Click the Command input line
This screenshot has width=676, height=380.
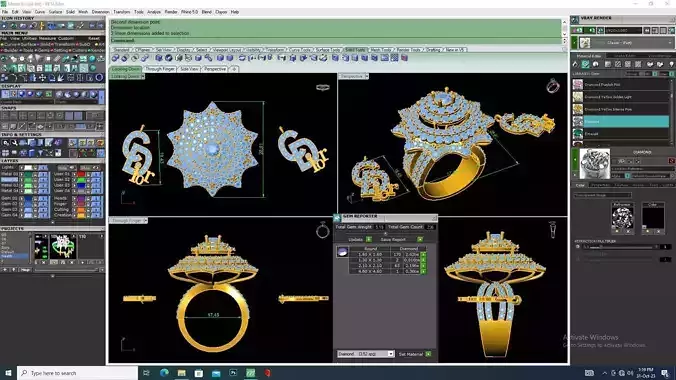pos(336,41)
